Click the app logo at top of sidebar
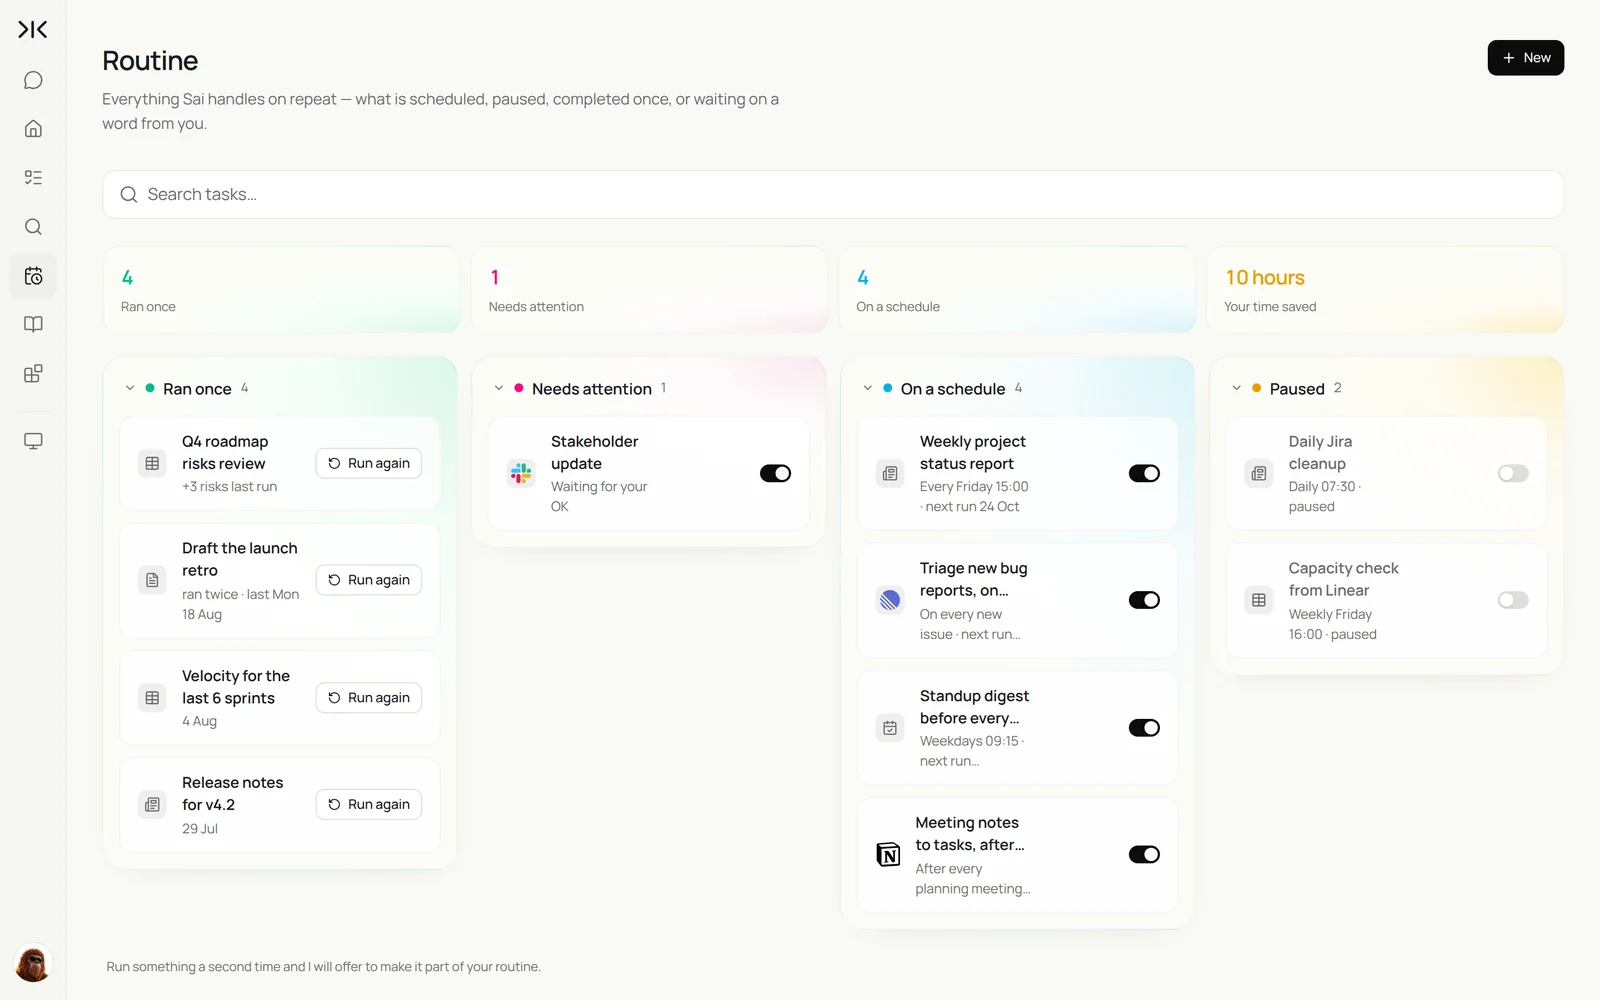Viewport: 1600px width, 1000px height. click(x=33, y=30)
